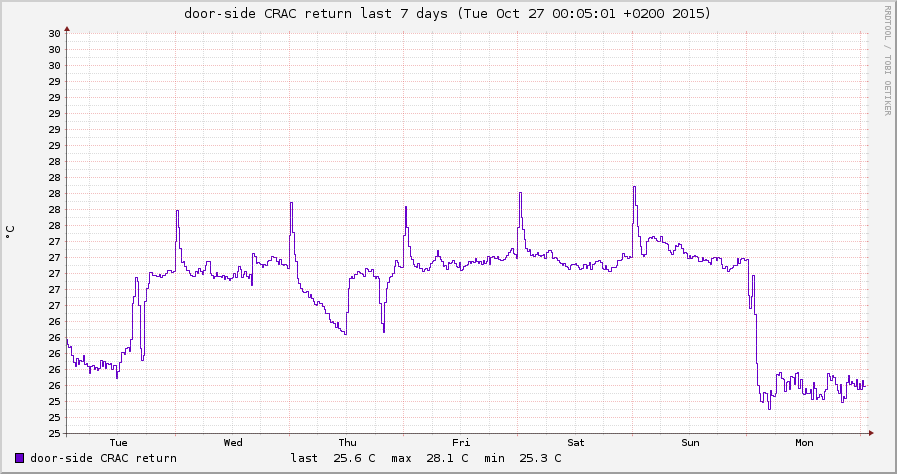This screenshot has height=474, width=897.
Task: Select the 'Tue' day label
Action: click(118, 442)
